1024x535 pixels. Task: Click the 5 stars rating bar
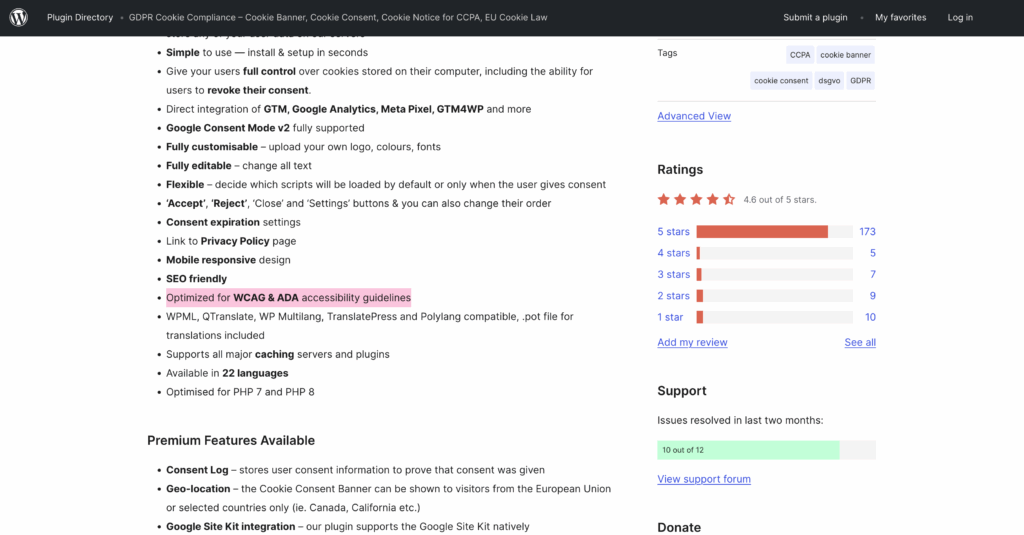[774, 232]
